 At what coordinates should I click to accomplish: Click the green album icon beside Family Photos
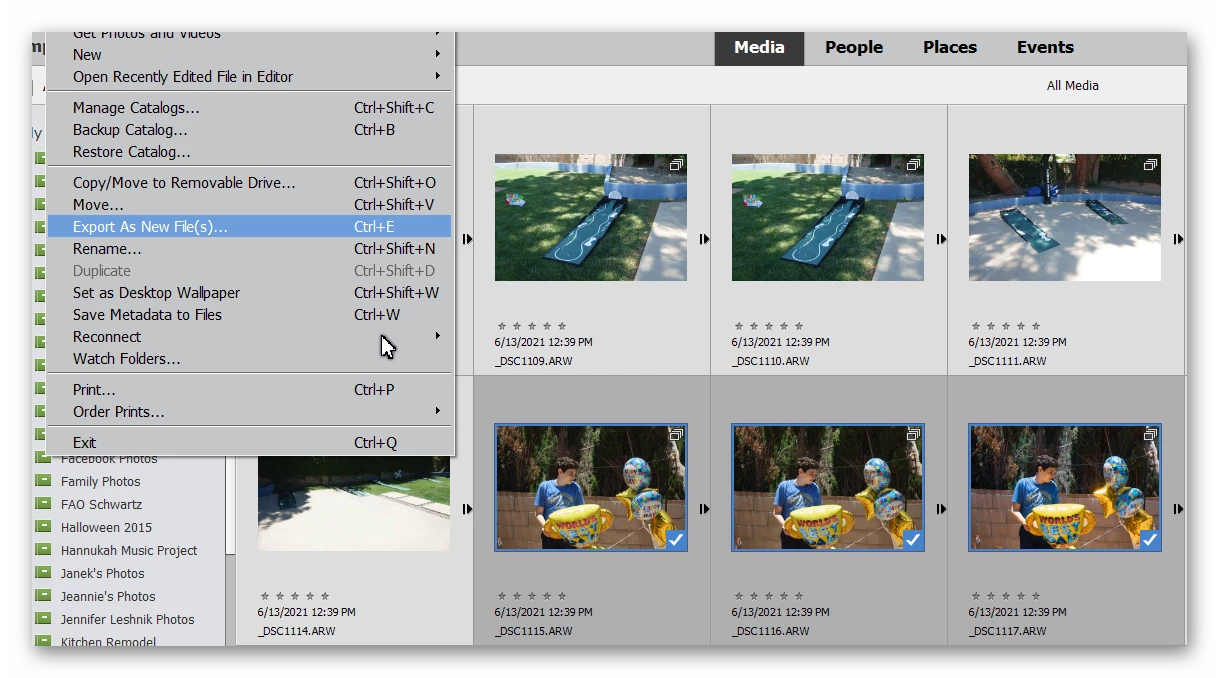pyautogui.click(x=43, y=481)
